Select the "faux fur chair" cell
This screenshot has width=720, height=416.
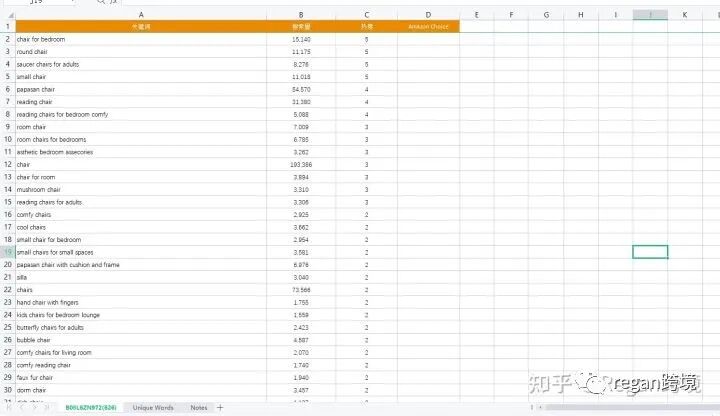click(141, 377)
